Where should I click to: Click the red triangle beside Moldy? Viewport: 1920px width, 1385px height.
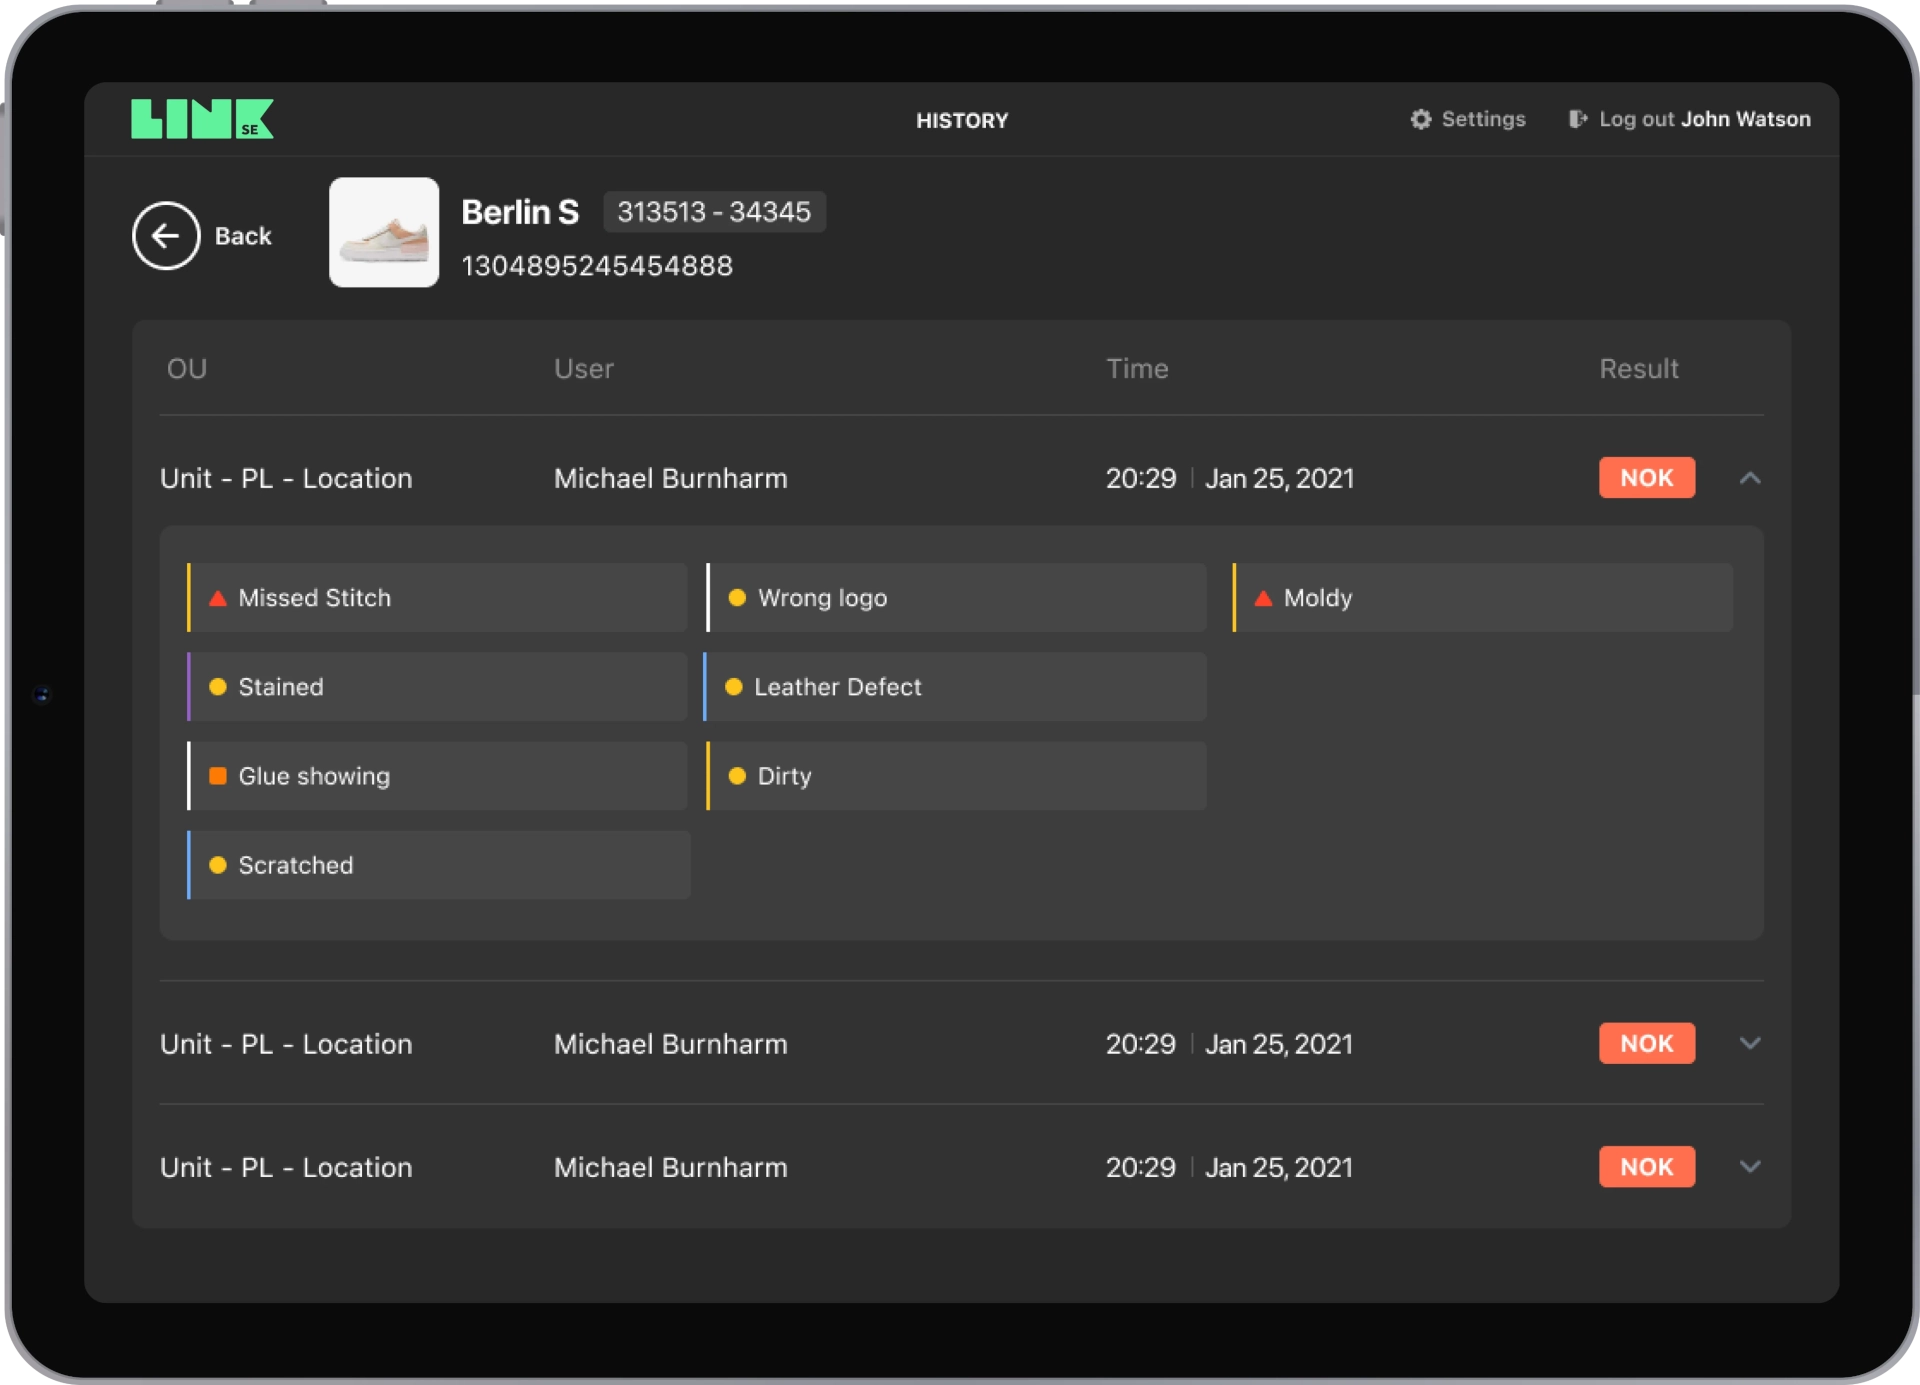click(x=1263, y=598)
